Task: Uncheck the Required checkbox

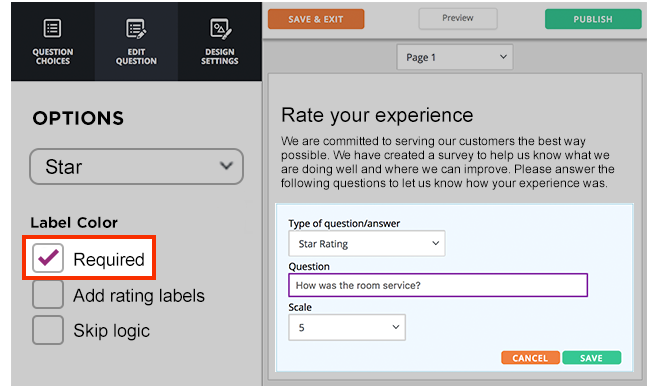Action: tap(48, 258)
